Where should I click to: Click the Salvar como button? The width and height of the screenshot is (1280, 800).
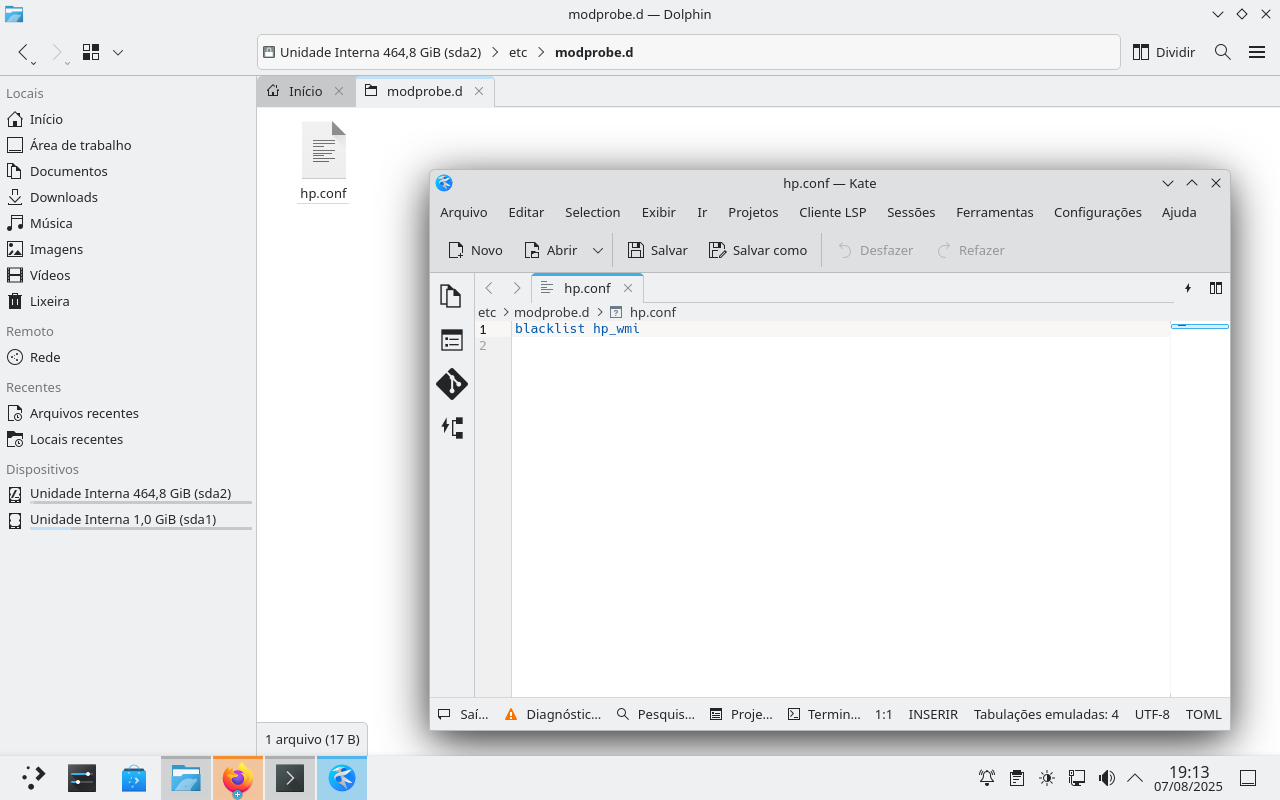tap(758, 250)
